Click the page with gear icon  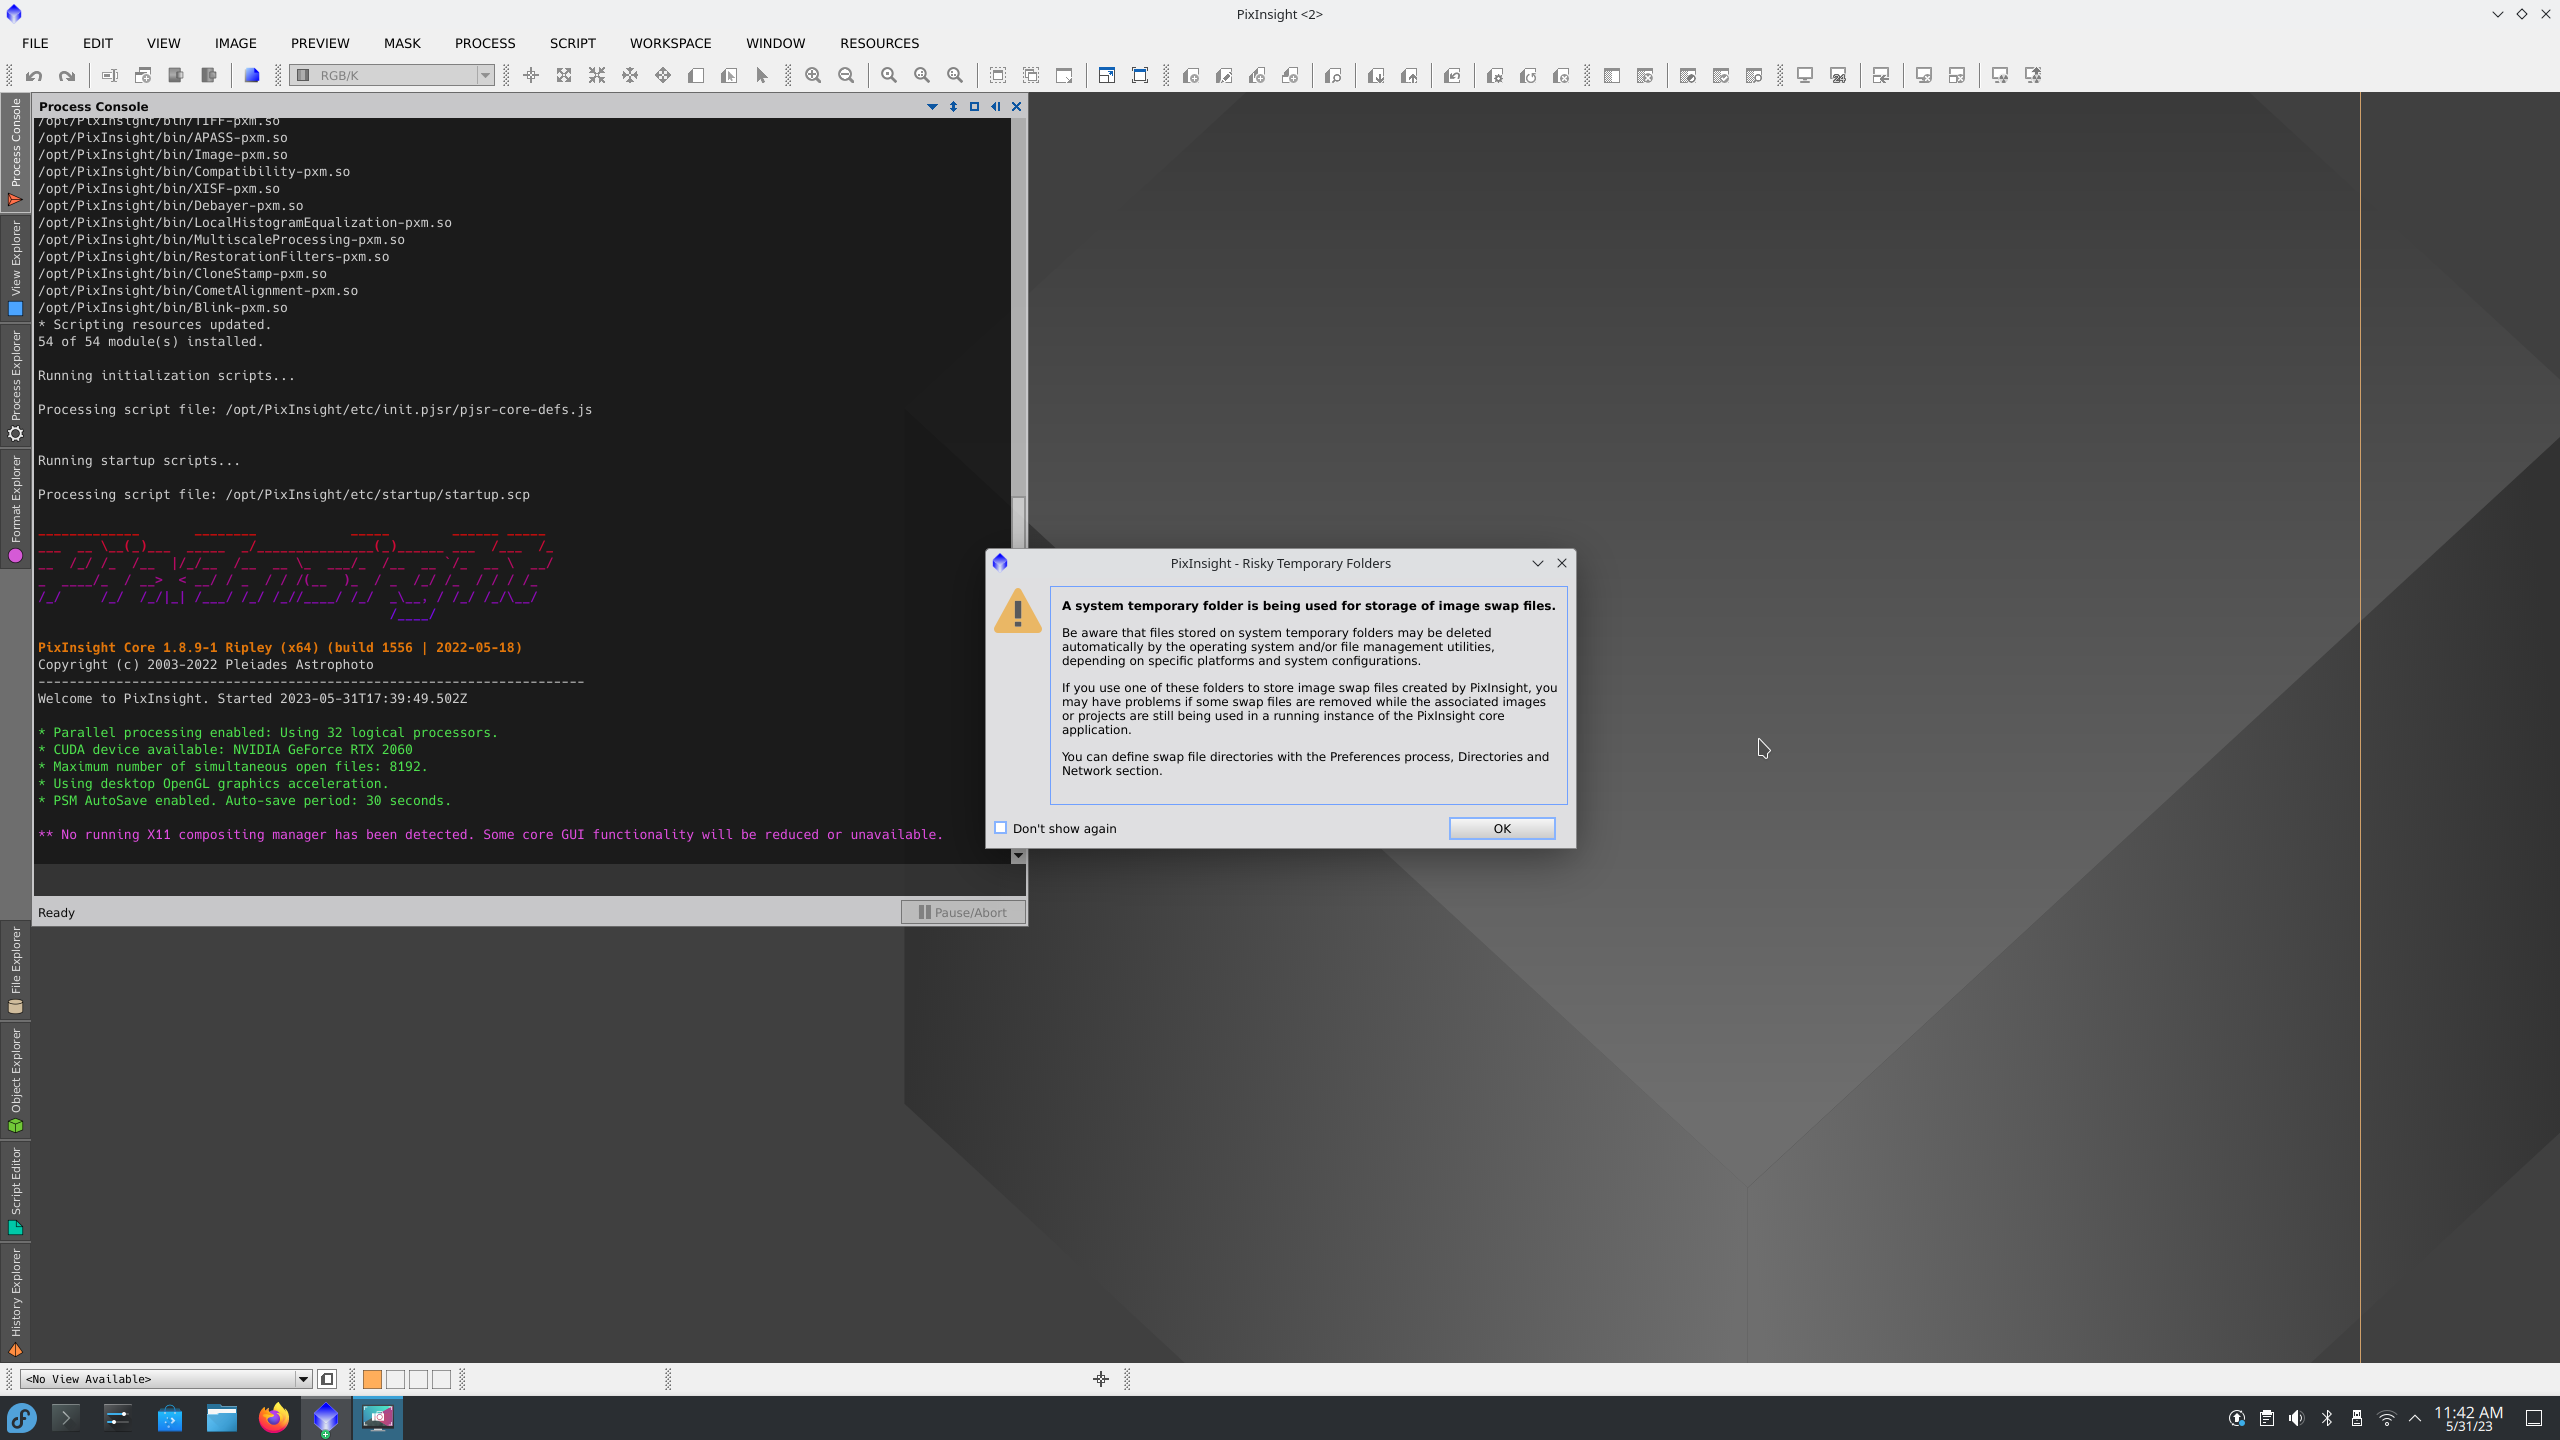pos(1495,75)
